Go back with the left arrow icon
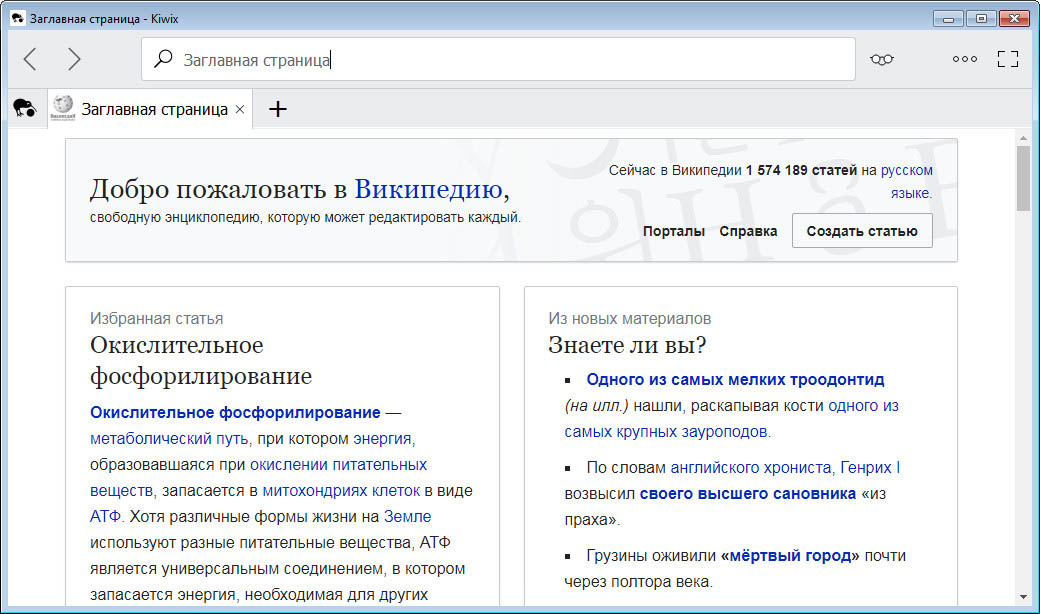This screenshot has width=1040, height=614. pyautogui.click(x=30, y=59)
